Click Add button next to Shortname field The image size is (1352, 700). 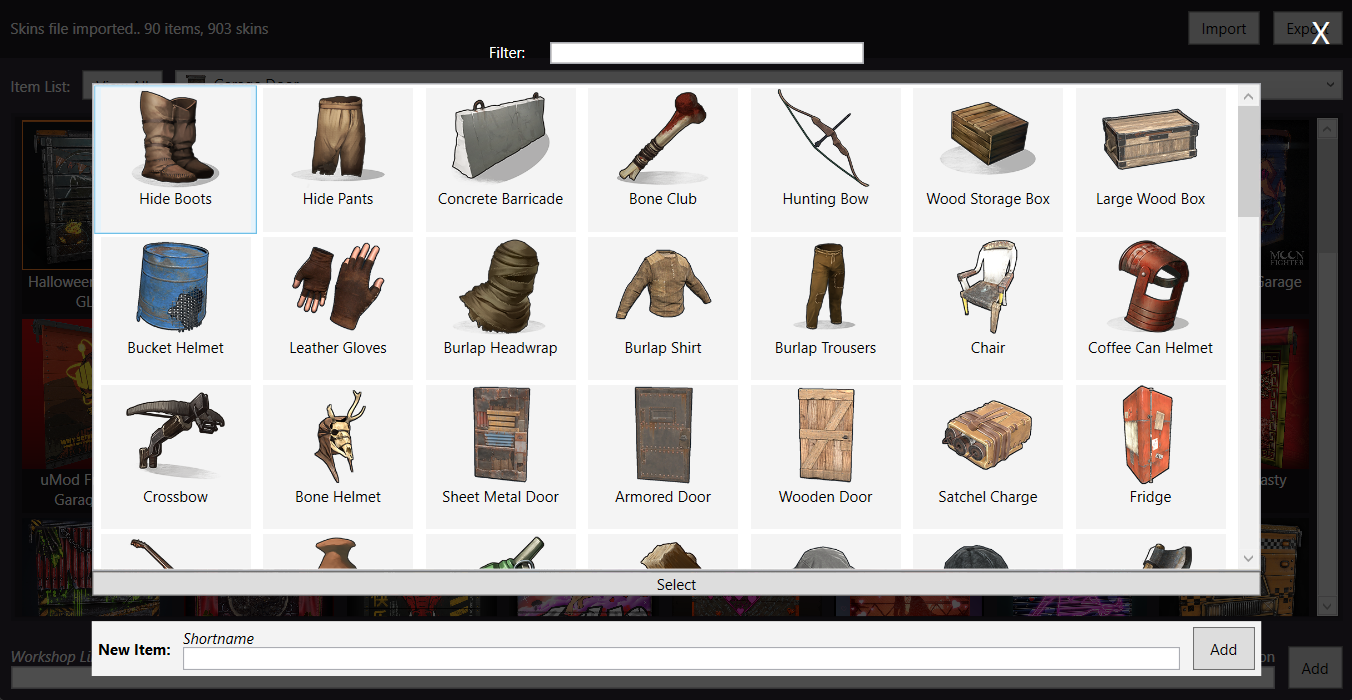1223,649
